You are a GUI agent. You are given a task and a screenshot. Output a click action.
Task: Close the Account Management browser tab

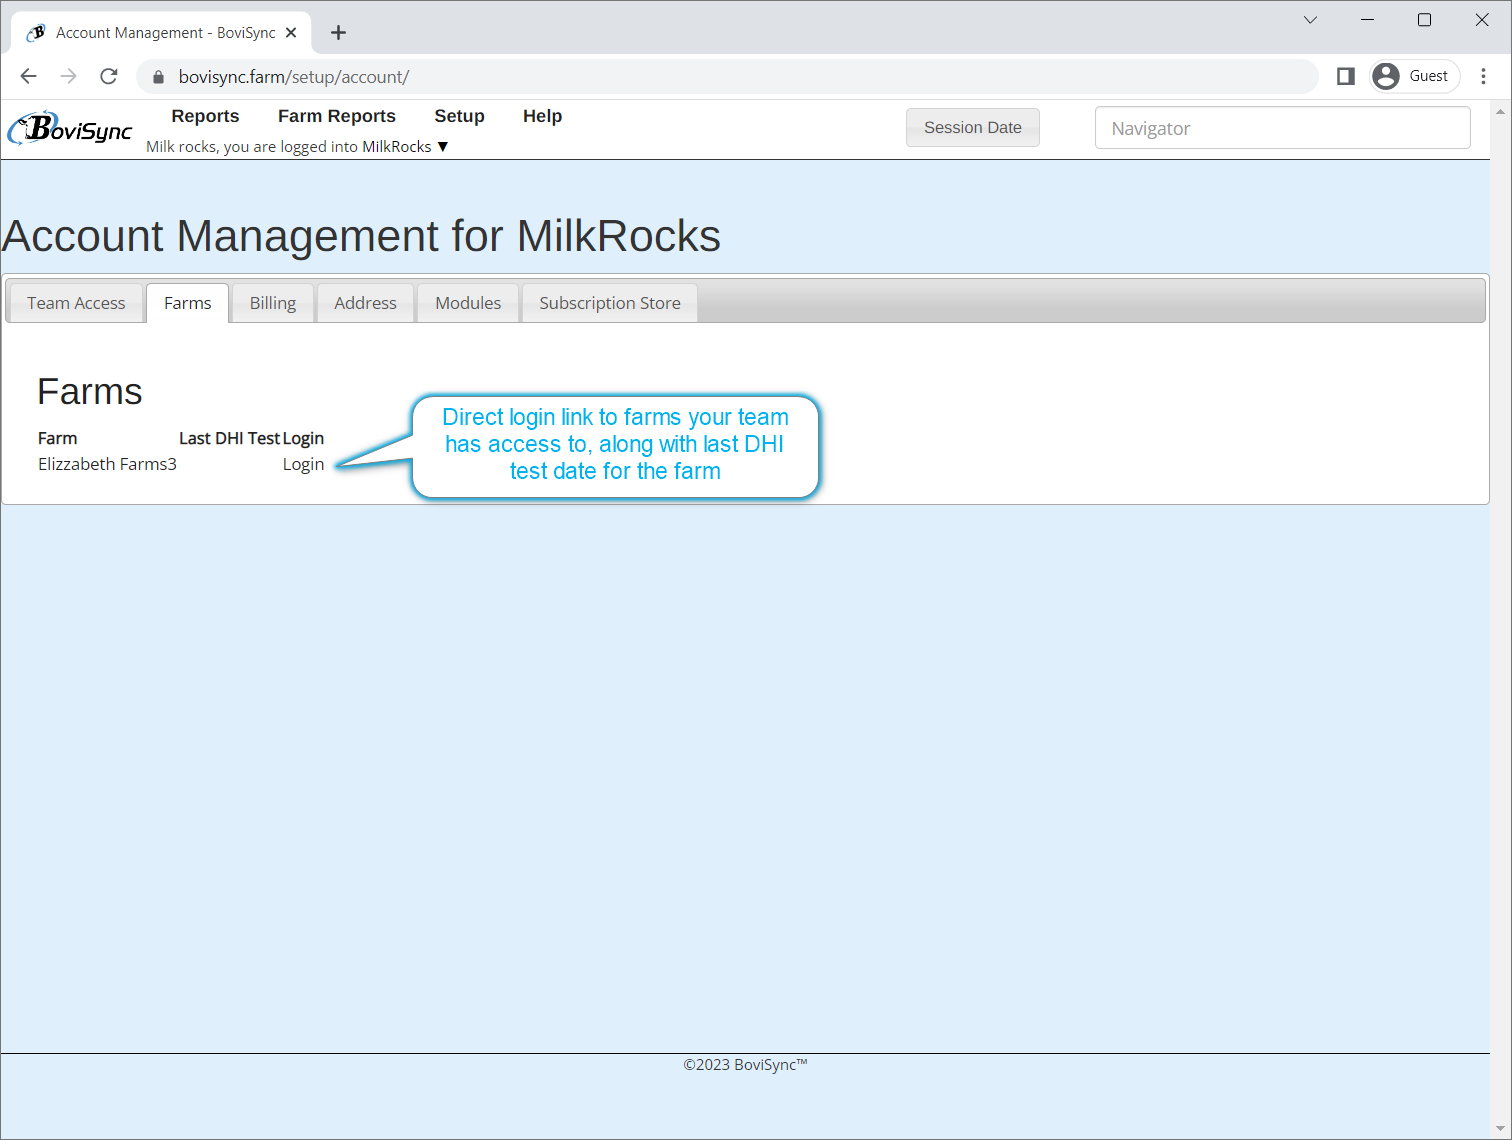(291, 33)
